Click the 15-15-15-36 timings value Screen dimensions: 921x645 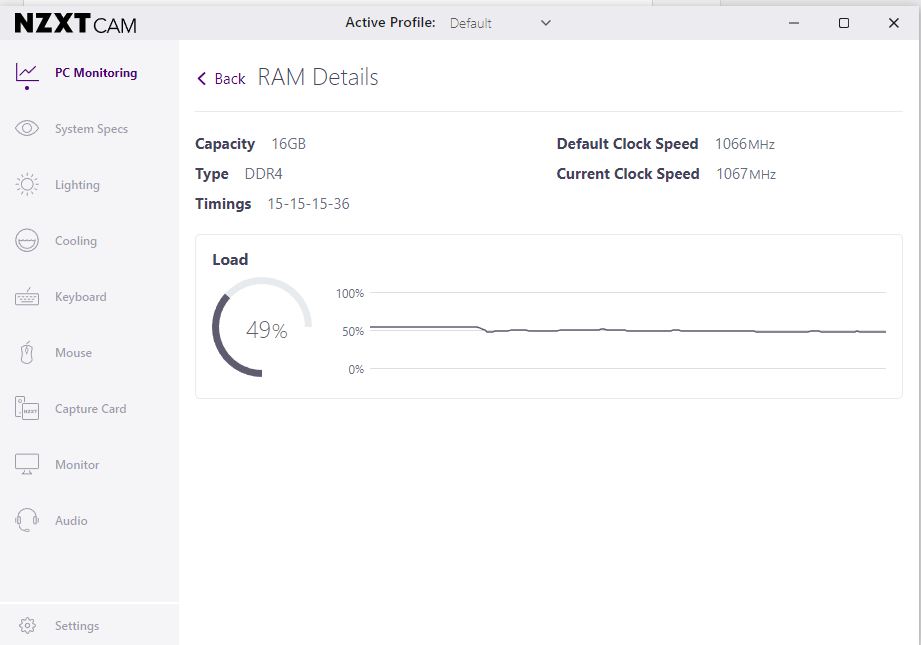pyautogui.click(x=308, y=204)
